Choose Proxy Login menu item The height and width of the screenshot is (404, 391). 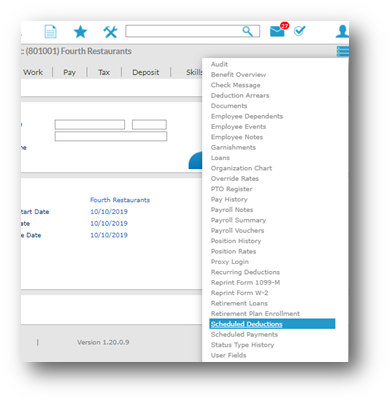point(230,262)
